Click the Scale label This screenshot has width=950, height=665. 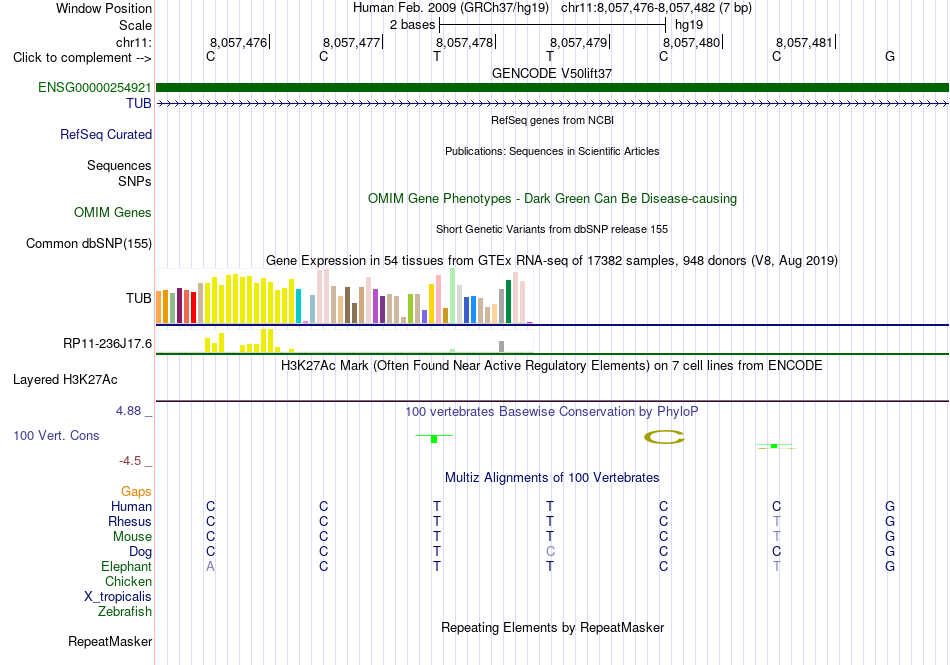(136, 25)
